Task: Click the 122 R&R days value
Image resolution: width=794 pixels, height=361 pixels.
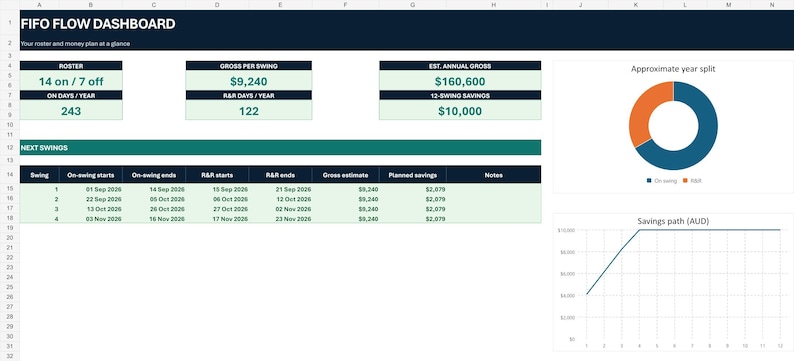Action: point(249,111)
